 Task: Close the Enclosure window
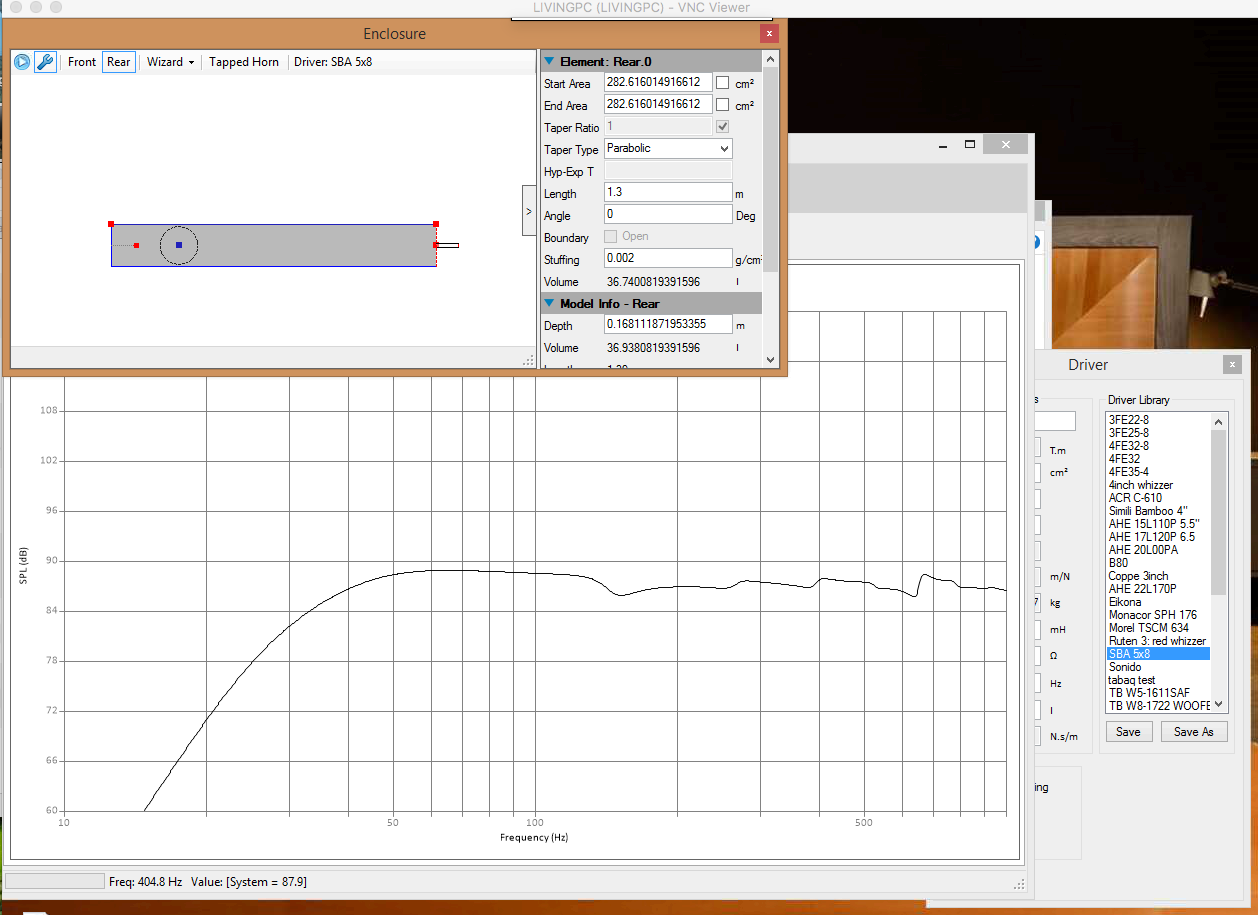(x=769, y=33)
